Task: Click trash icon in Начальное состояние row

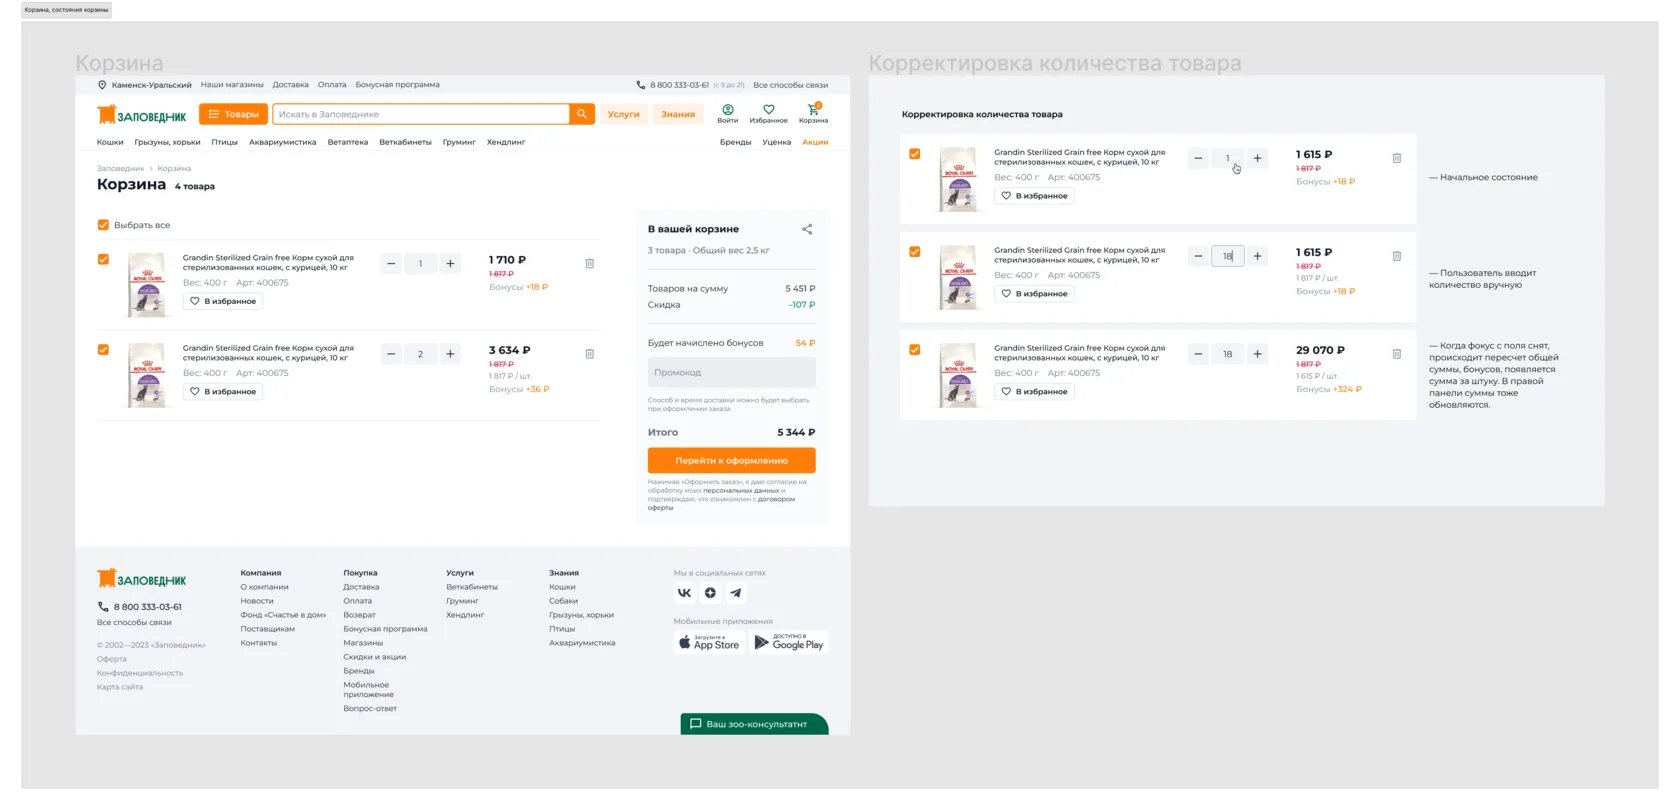Action: (1397, 158)
